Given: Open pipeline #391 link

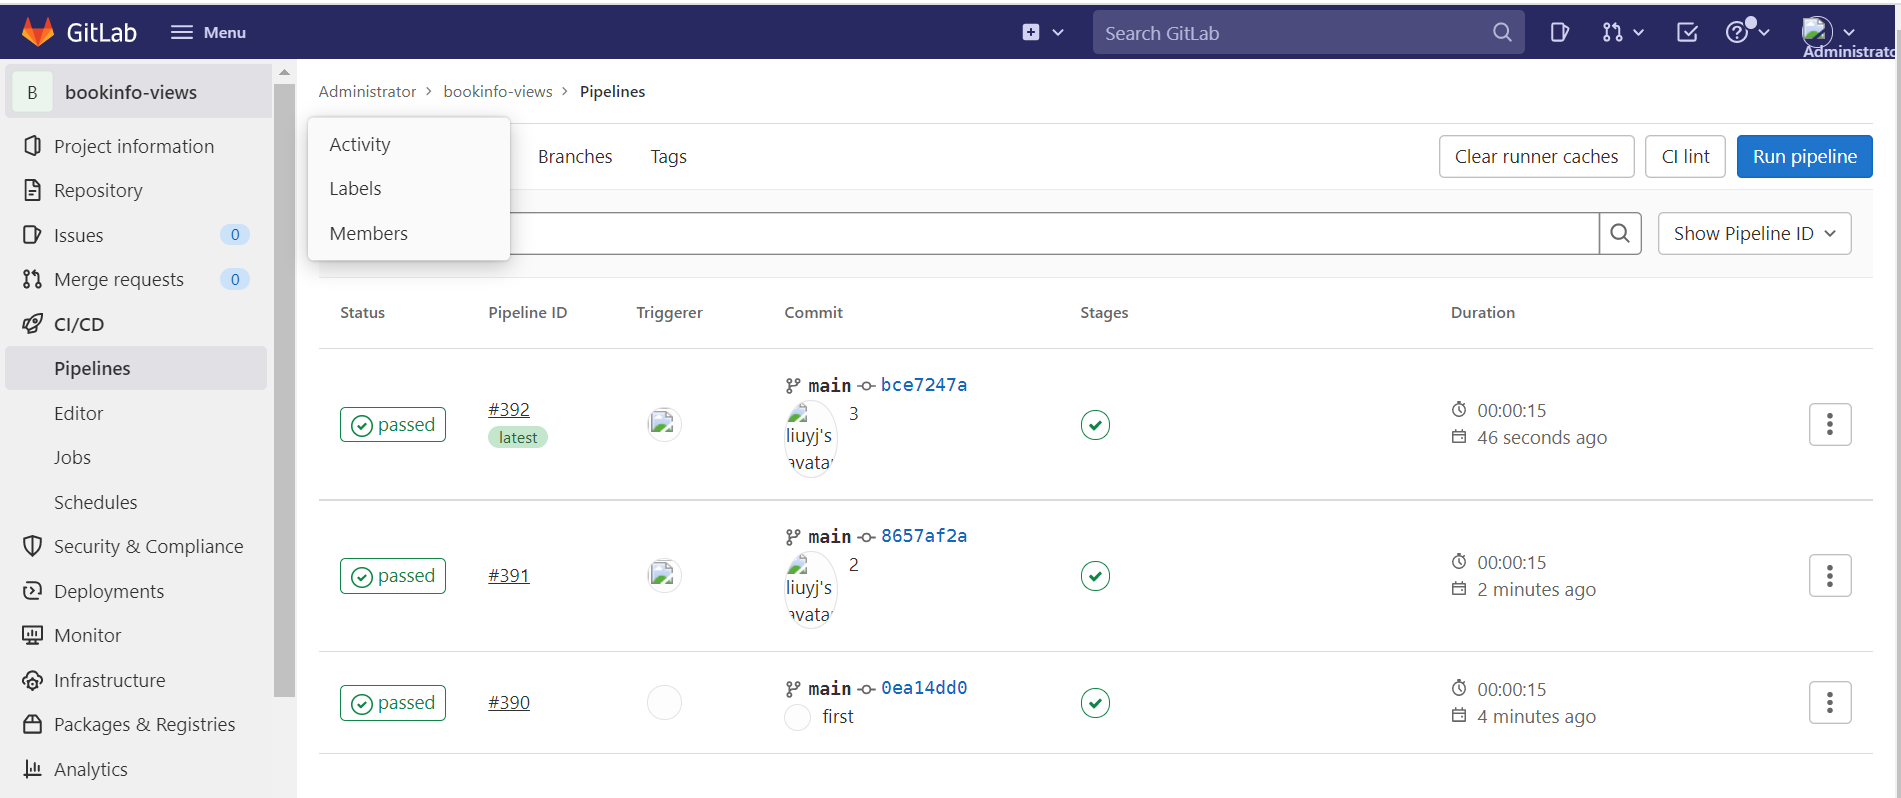Looking at the screenshot, I should (509, 575).
